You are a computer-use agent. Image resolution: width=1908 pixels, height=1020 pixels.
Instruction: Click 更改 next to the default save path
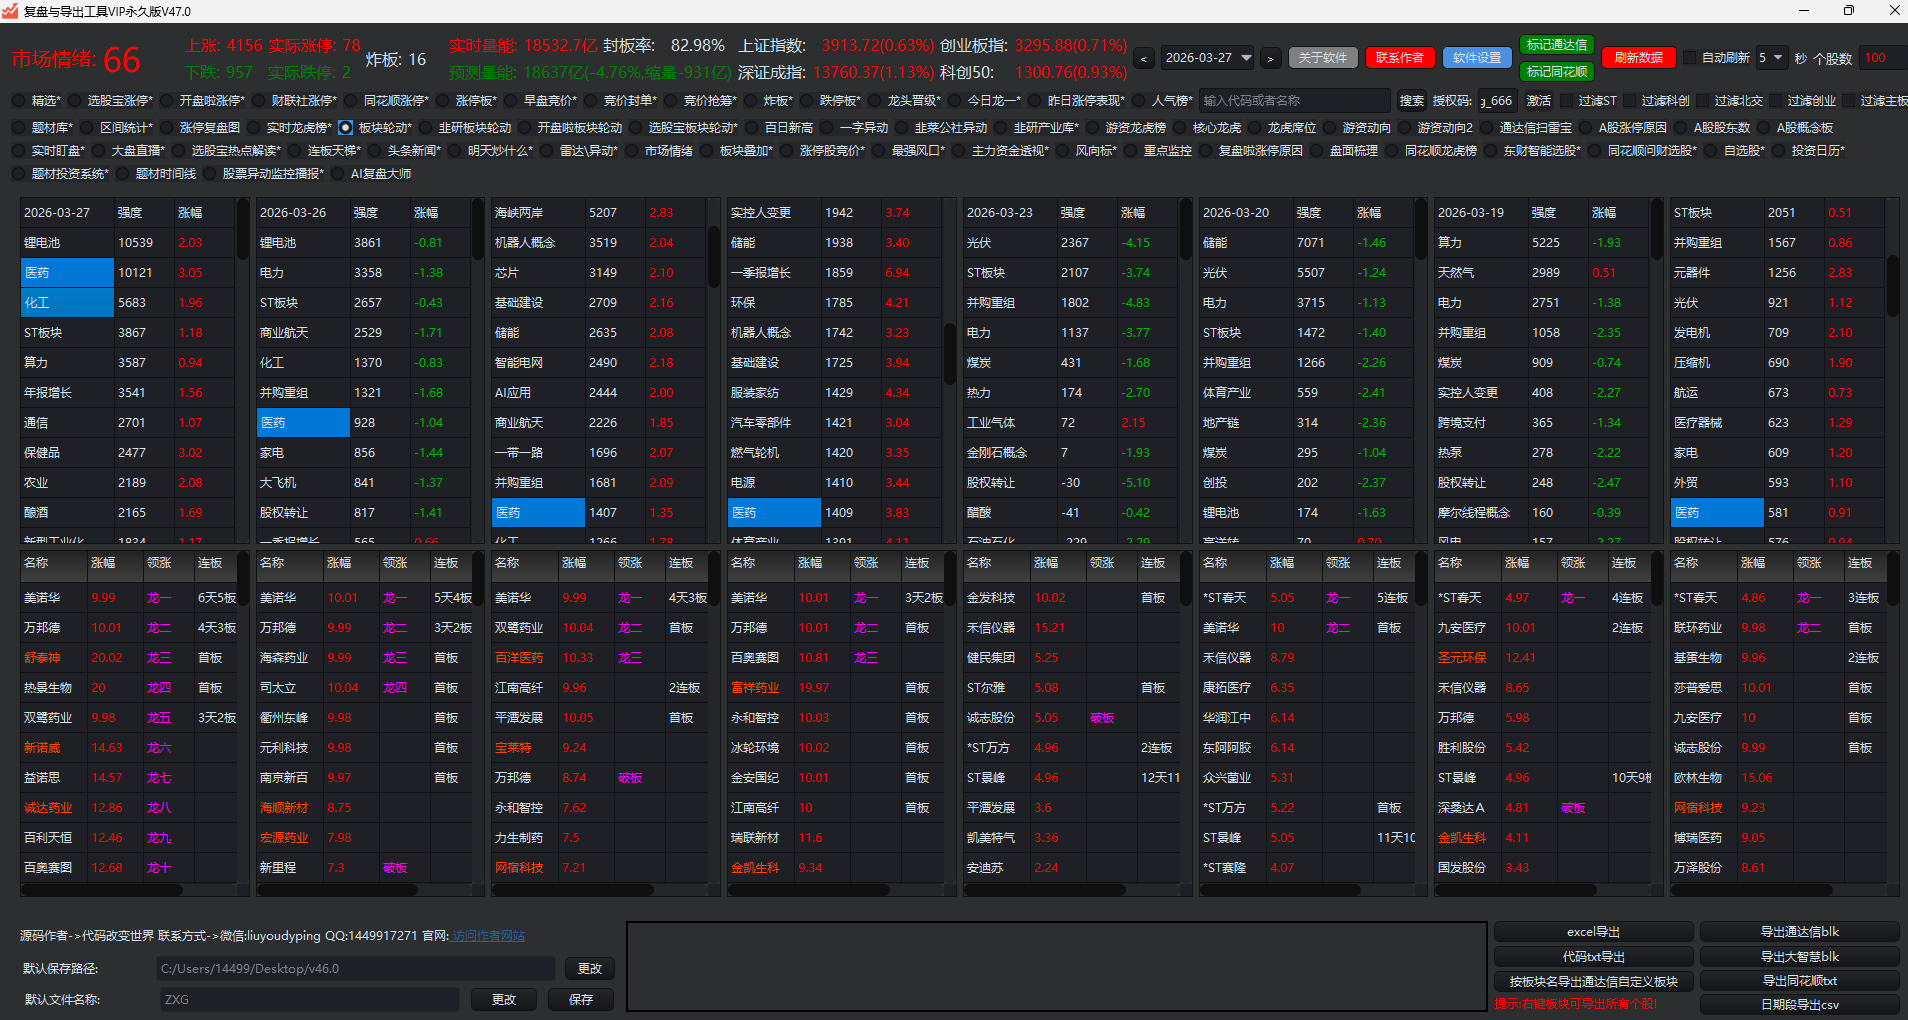pos(589,969)
